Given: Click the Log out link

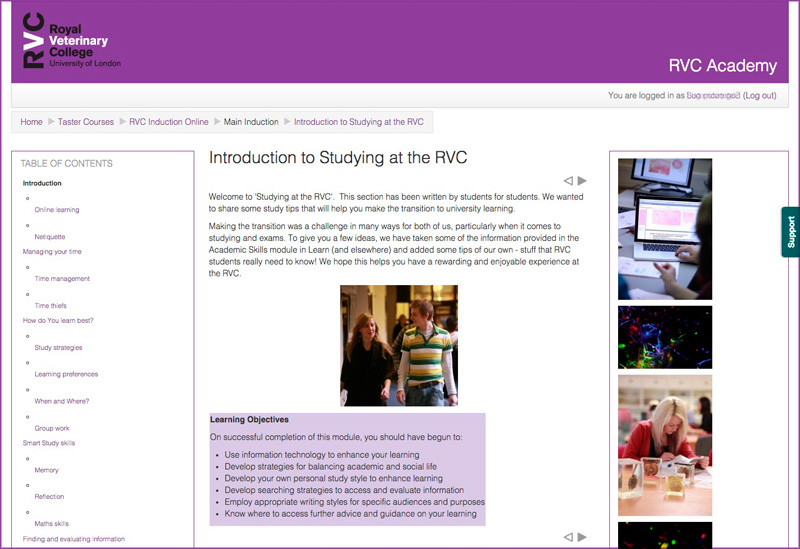Looking at the screenshot, I should pyautogui.click(x=760, y=95).
